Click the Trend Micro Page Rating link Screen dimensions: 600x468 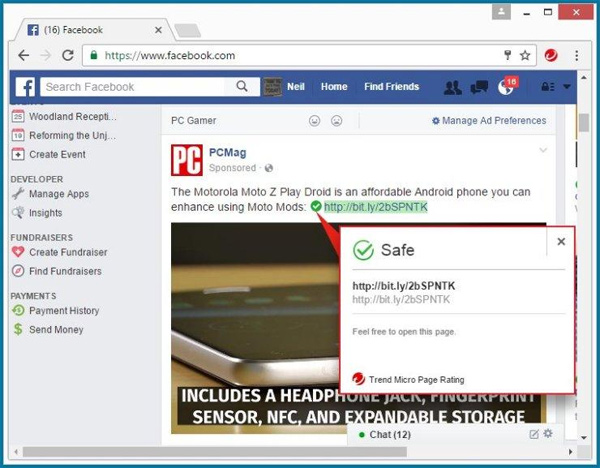coord(416,380)
